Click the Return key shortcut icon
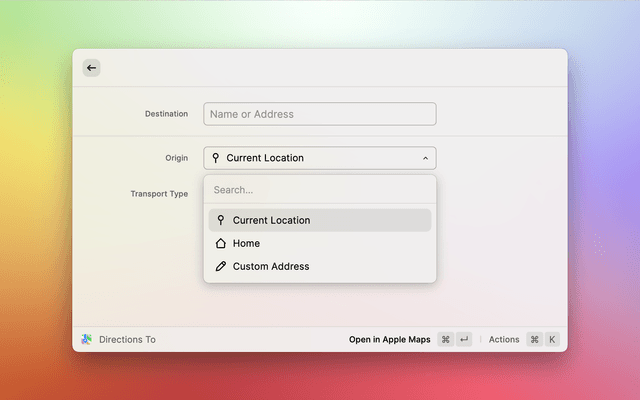This screenshot has height=400, width=640. [x=464, y=340]
